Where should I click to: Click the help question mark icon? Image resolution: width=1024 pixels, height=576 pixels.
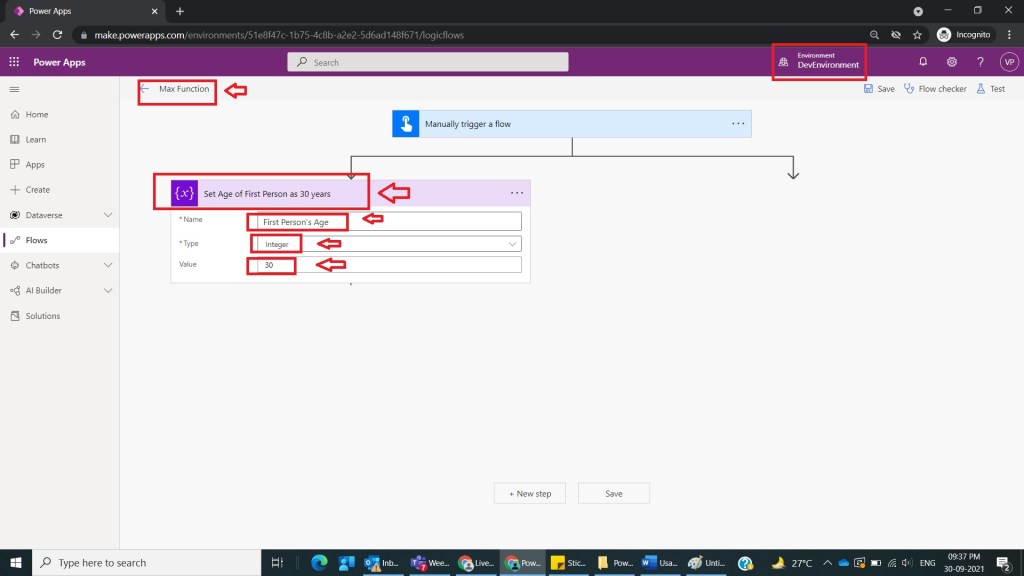[980, 62]
